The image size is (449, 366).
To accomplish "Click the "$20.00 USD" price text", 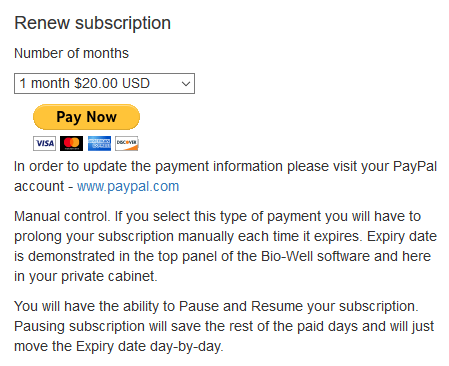I will [x=112, y=83].
